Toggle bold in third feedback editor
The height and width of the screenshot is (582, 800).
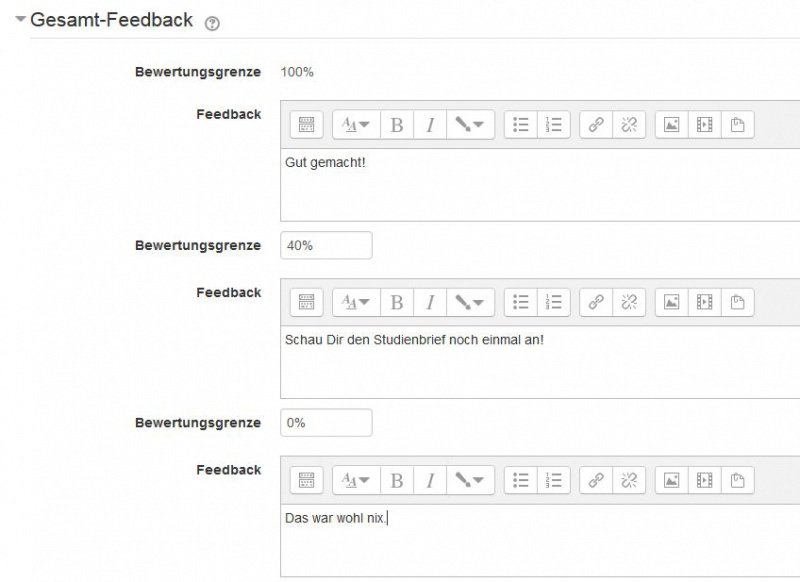coord(397,480)
